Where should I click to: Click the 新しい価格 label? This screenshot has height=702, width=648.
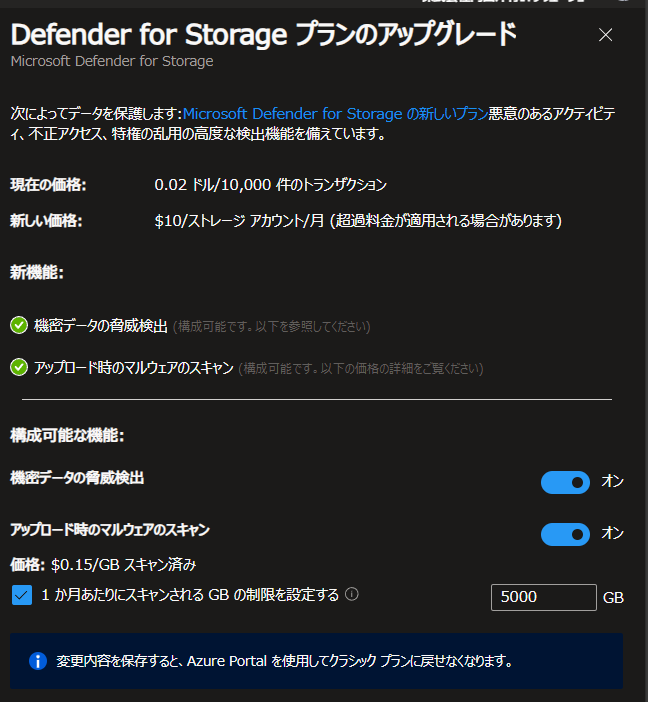pyautogui.click(x=47, y=221)
